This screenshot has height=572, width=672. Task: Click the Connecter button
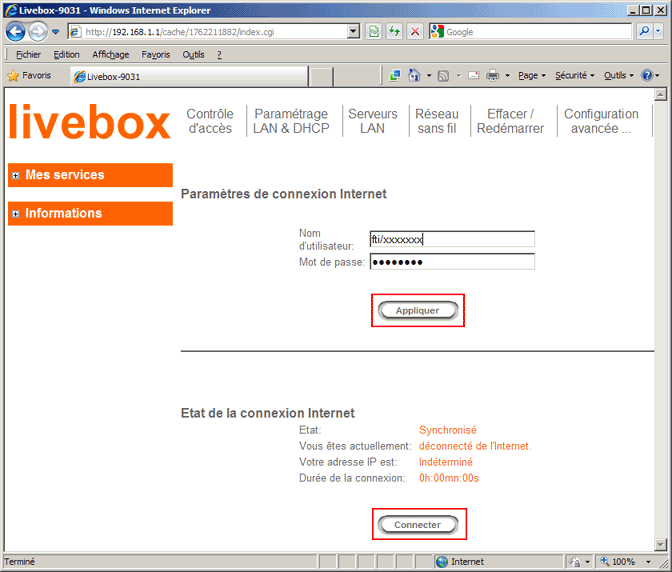tap(418, 525)
